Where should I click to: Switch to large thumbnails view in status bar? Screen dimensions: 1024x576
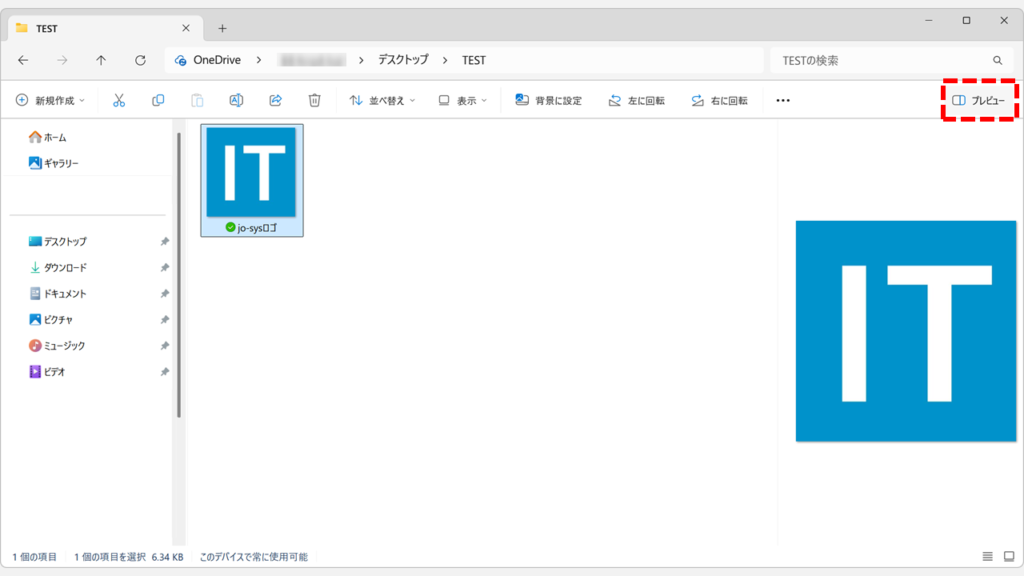click(1007, 556)
